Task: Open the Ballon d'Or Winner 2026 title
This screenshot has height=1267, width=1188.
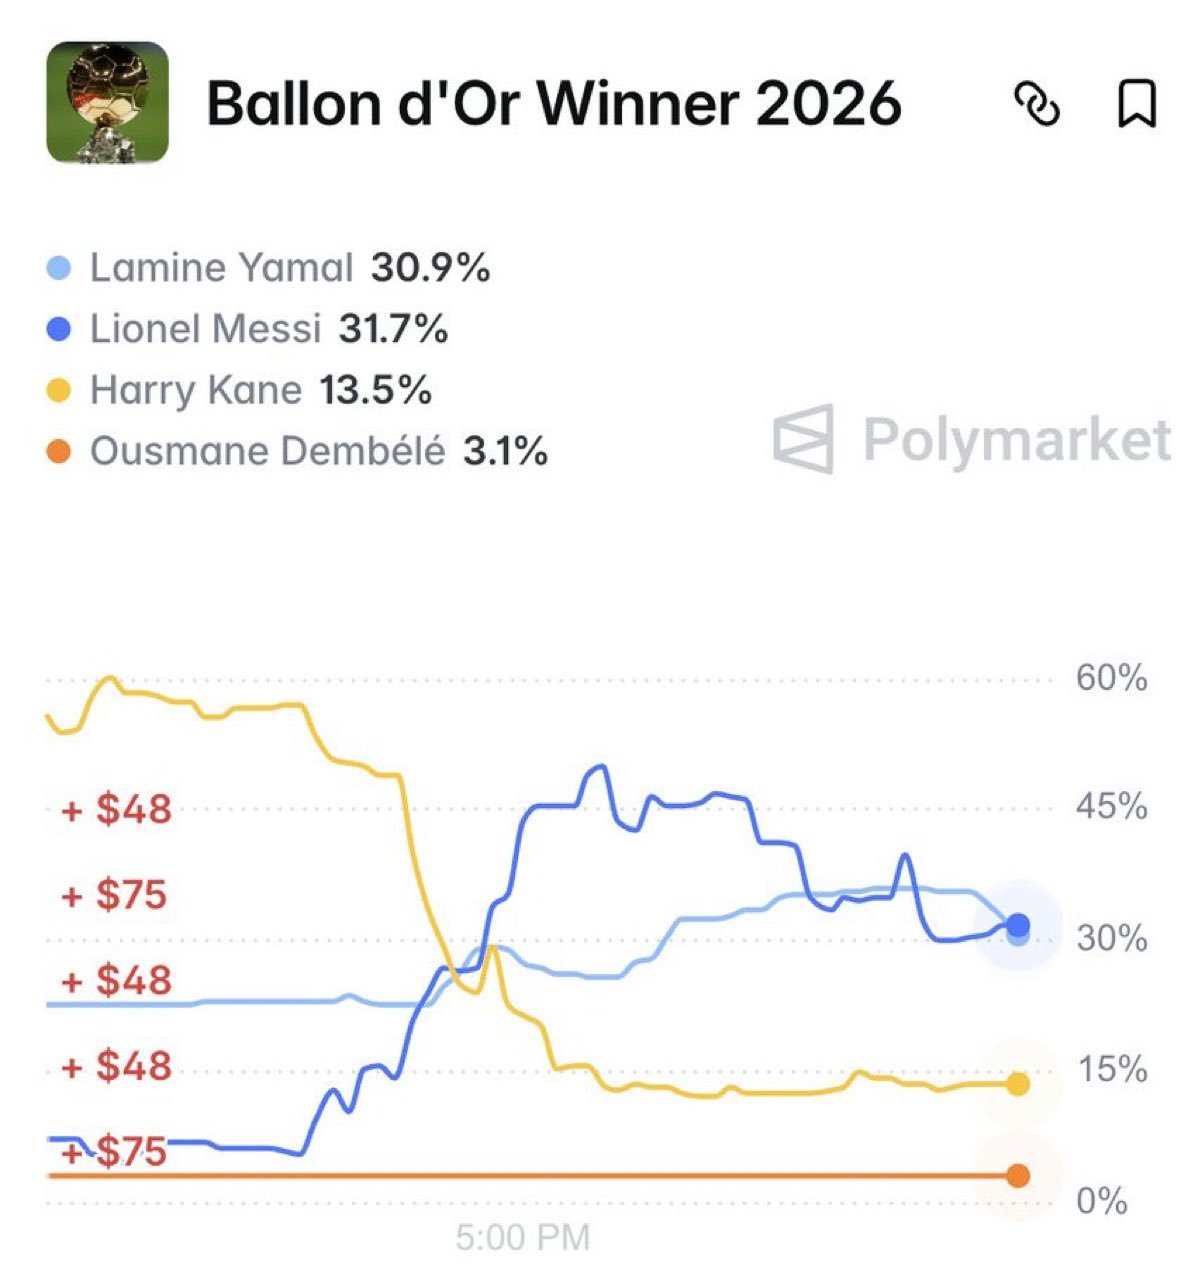Action: (x=554, y=103)
